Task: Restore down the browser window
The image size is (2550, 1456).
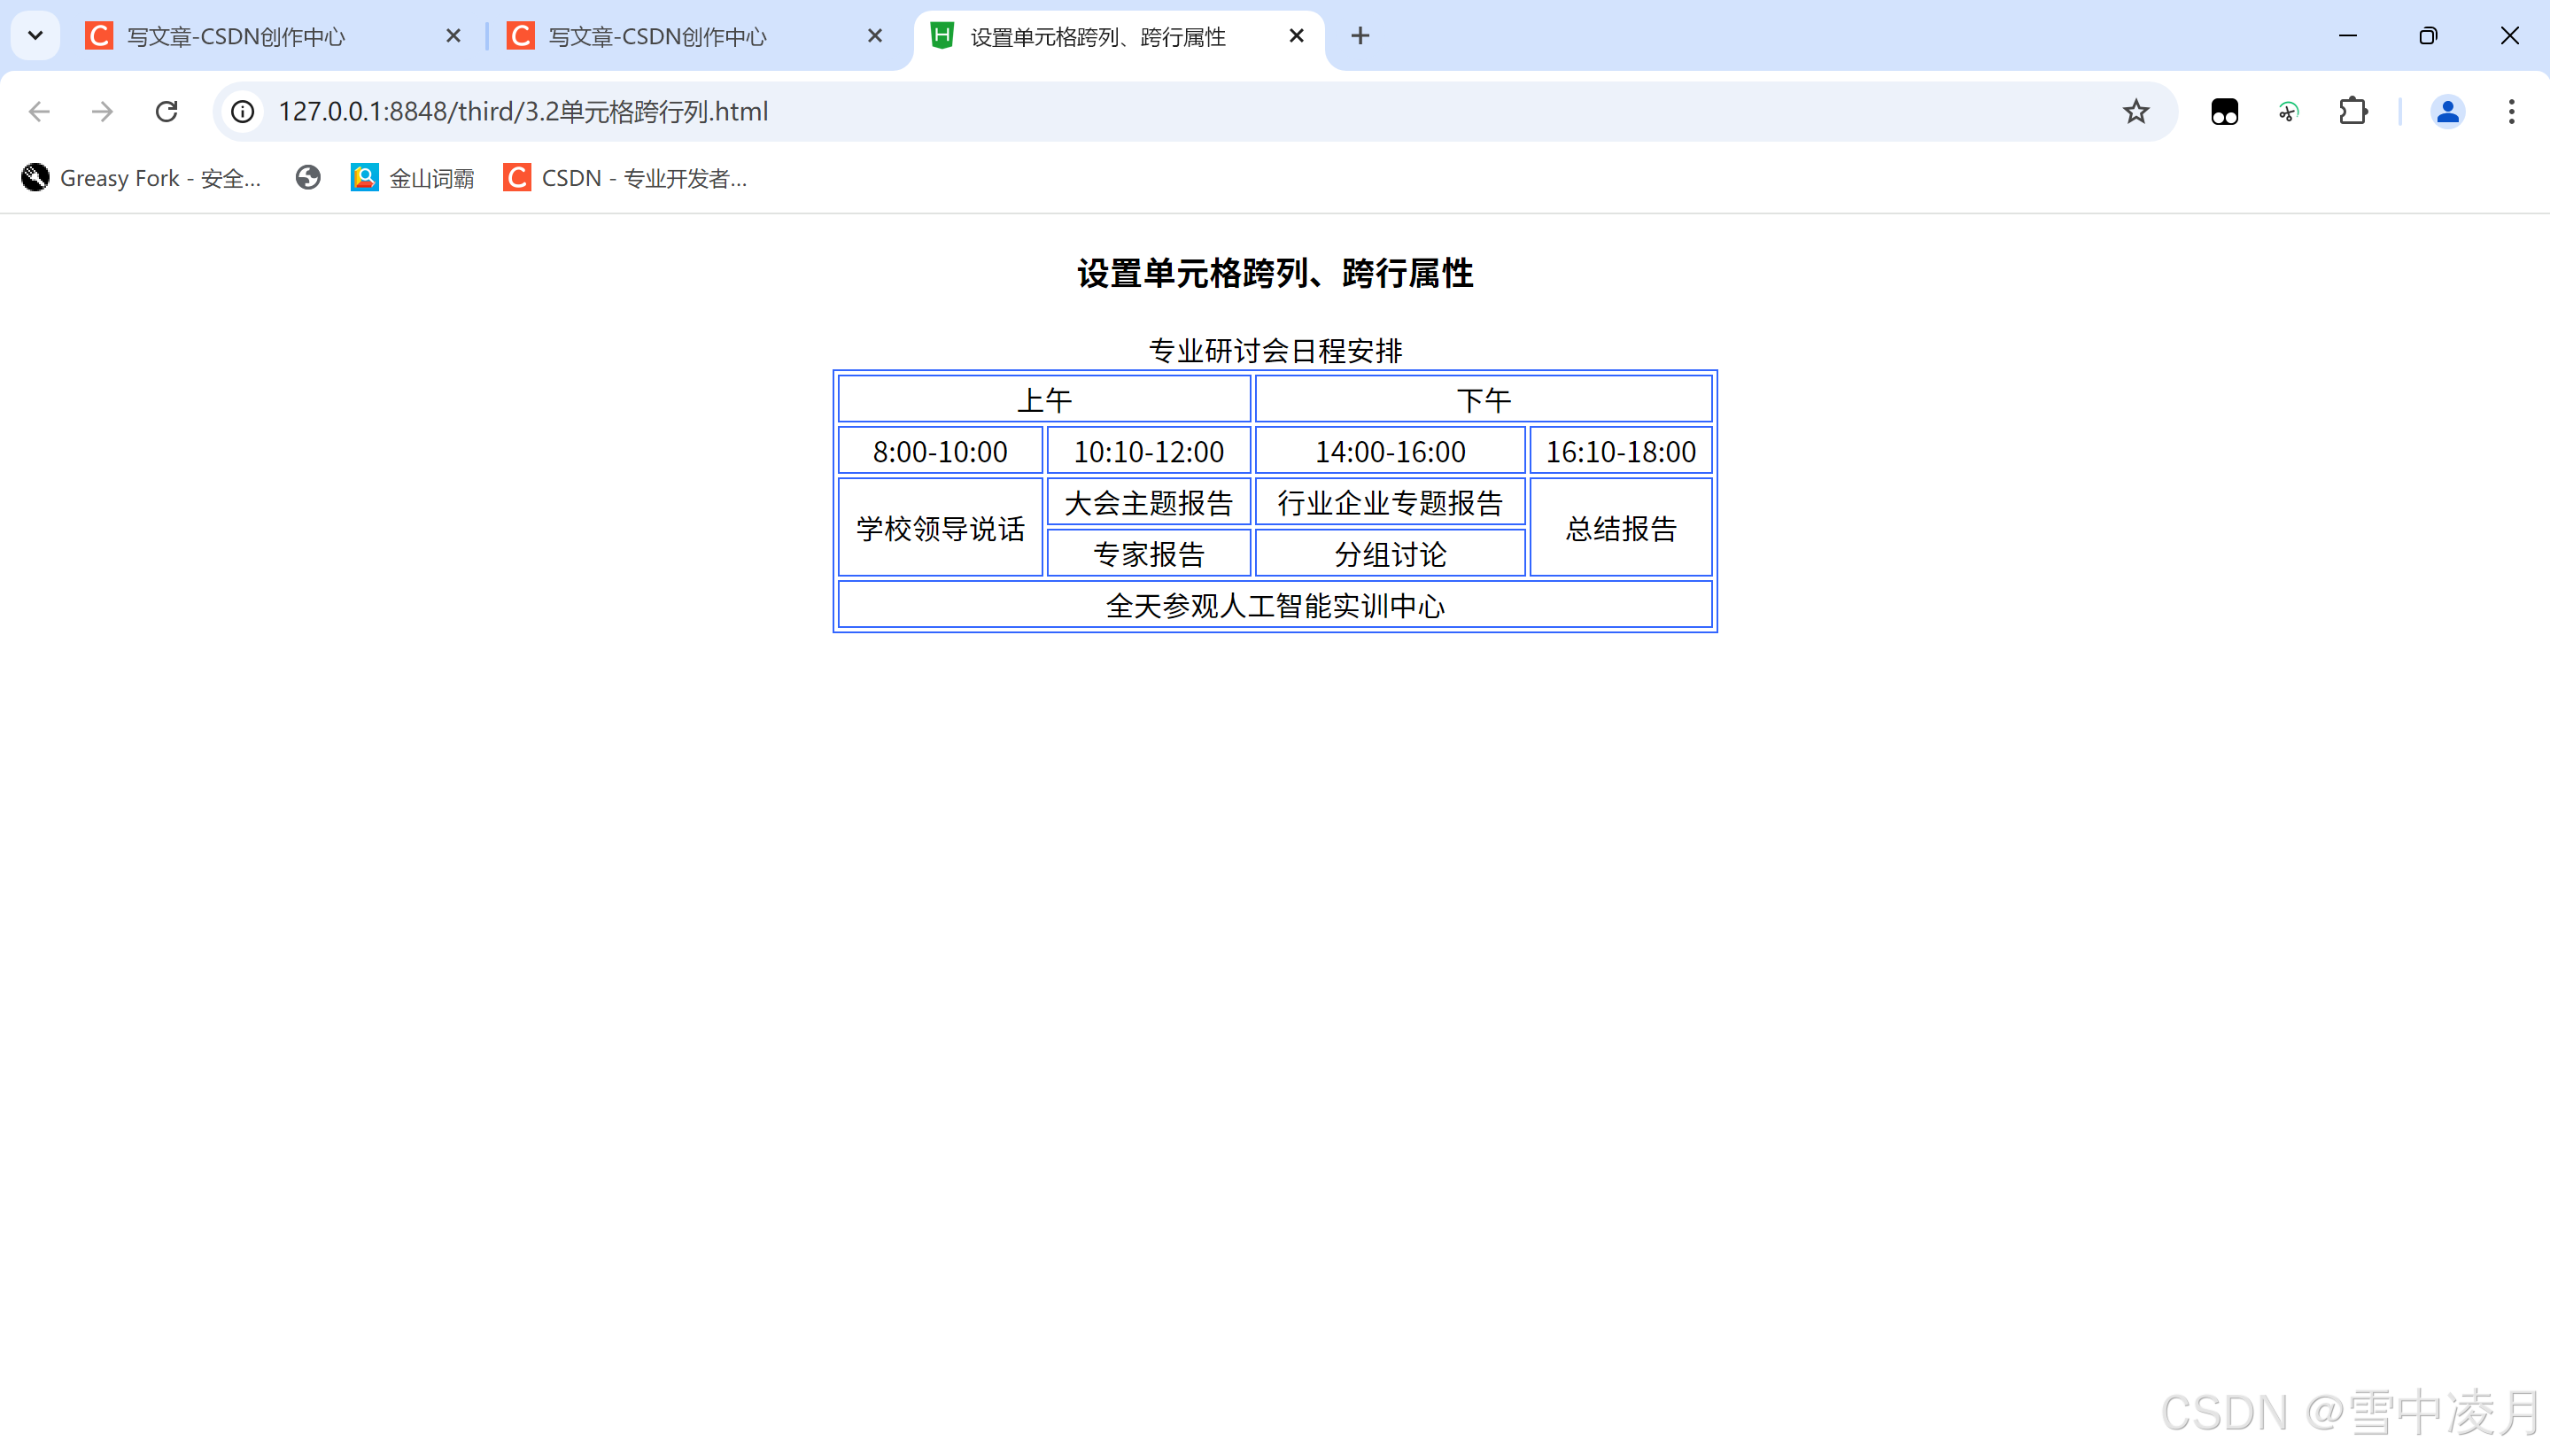Action: pyautogui.click(x=2428, y=36)
